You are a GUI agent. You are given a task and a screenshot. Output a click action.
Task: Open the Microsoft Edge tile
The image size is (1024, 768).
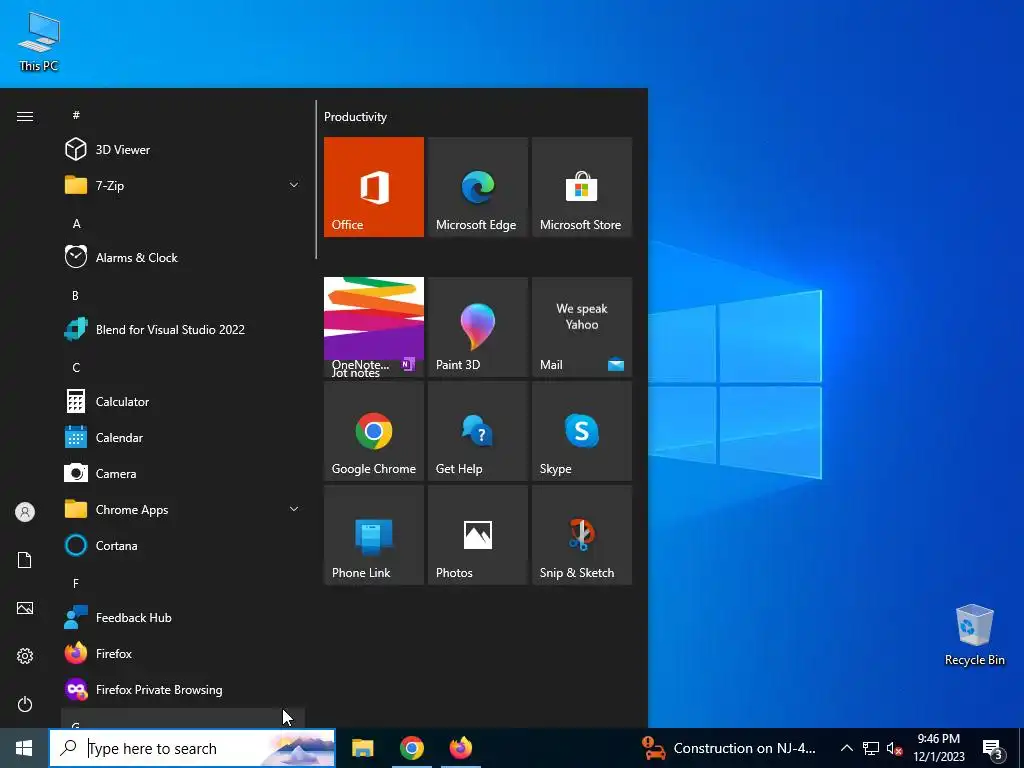[x=477, y=187]
